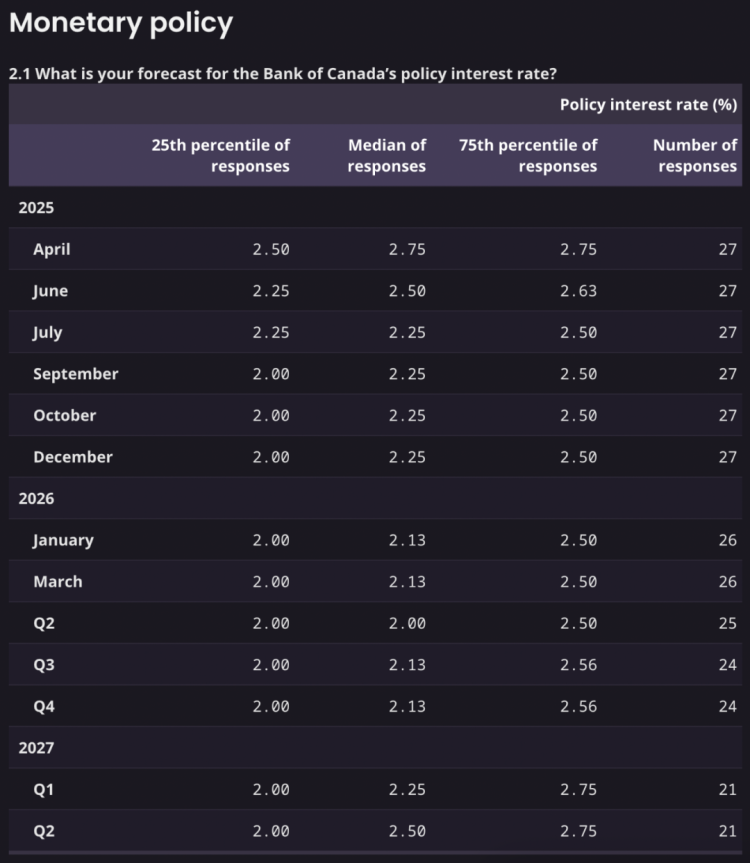The width and height of the screenshot is (750, 863).
Task: Select the 2027 year group row
Action: click(375, 747)
